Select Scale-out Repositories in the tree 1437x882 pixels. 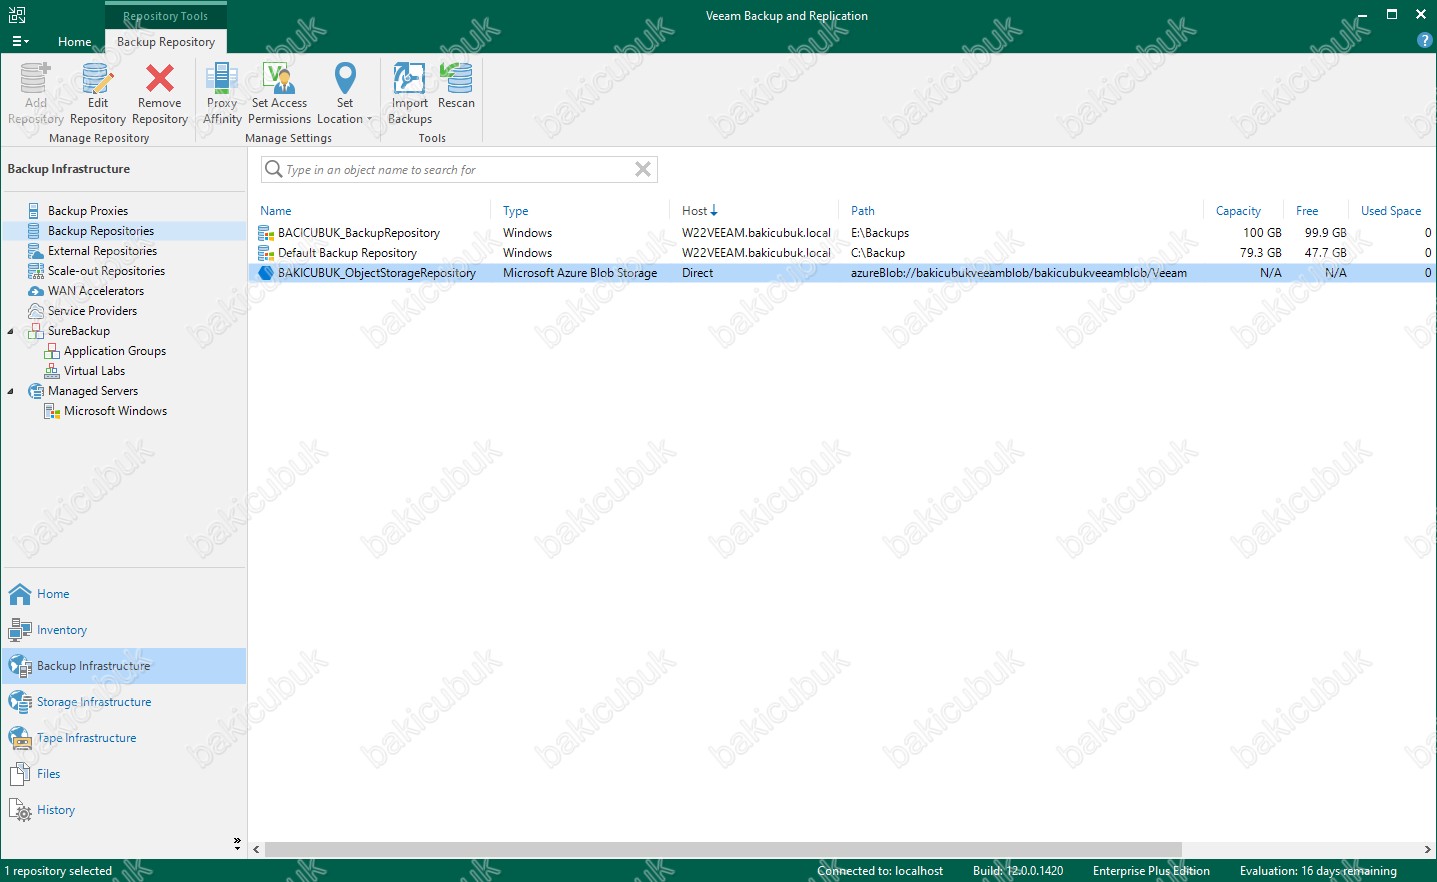click(x=106, y=271)
